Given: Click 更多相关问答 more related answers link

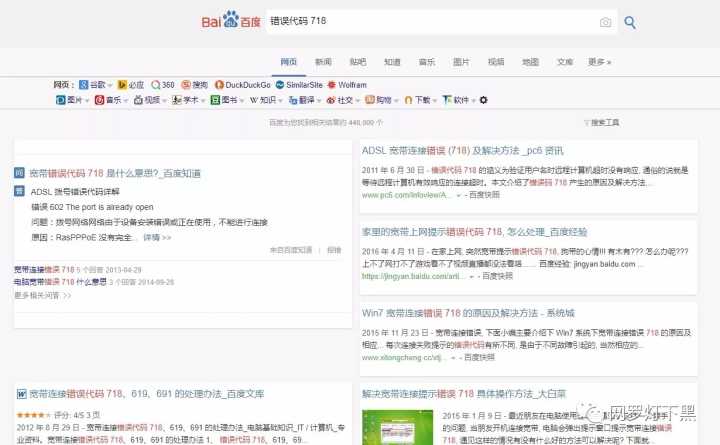Looking at the screenshot, I should coord(42,295).
